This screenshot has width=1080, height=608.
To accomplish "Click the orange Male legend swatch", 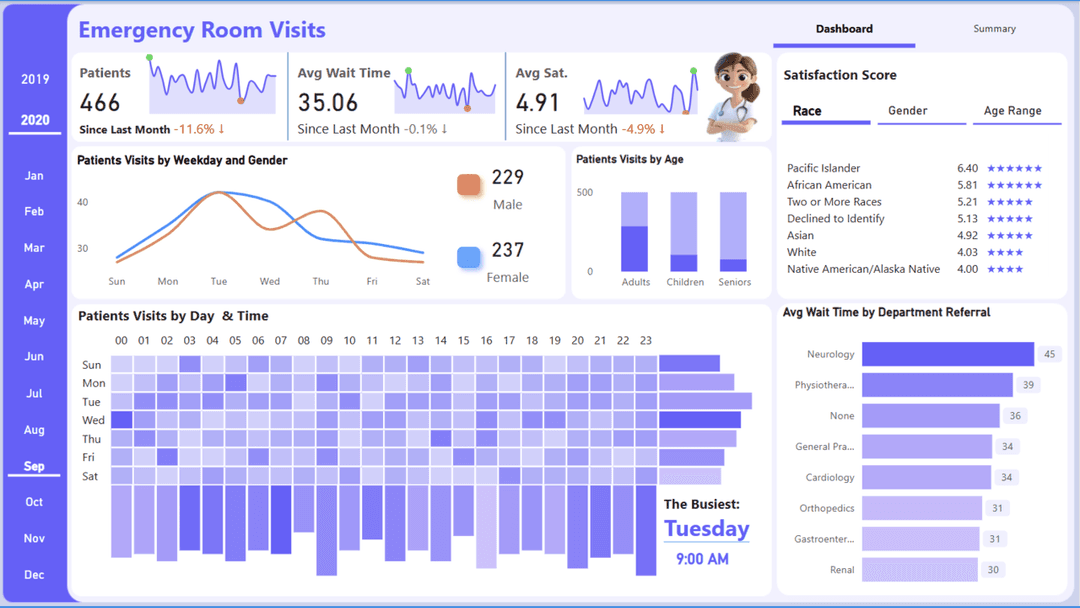I will 469,185.
